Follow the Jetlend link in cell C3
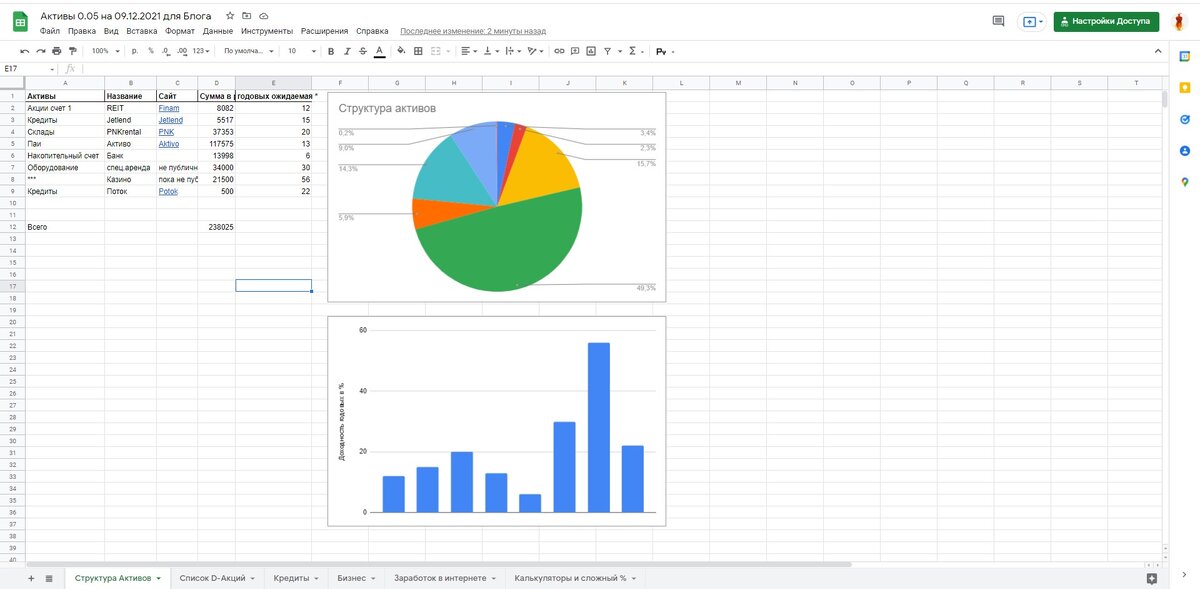This screenshot has height=589, width=1200. click(x=171, y=120)
